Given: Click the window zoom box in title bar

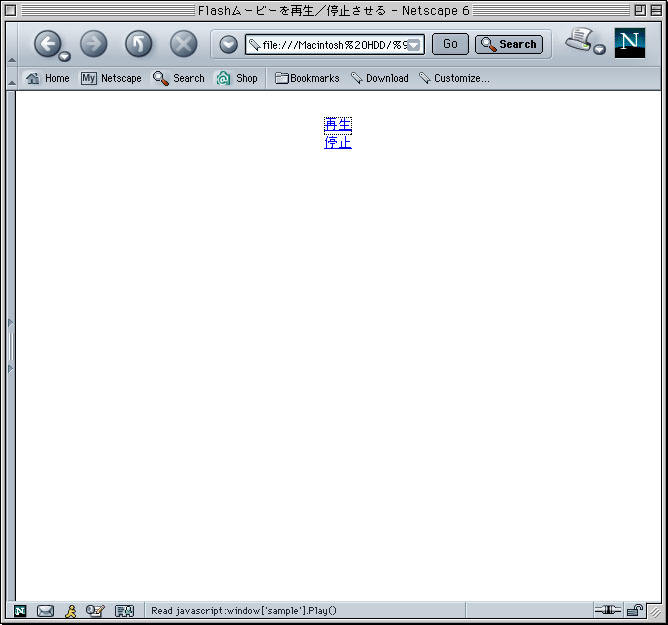Looking at the screenshot, I should click(639, 10).
